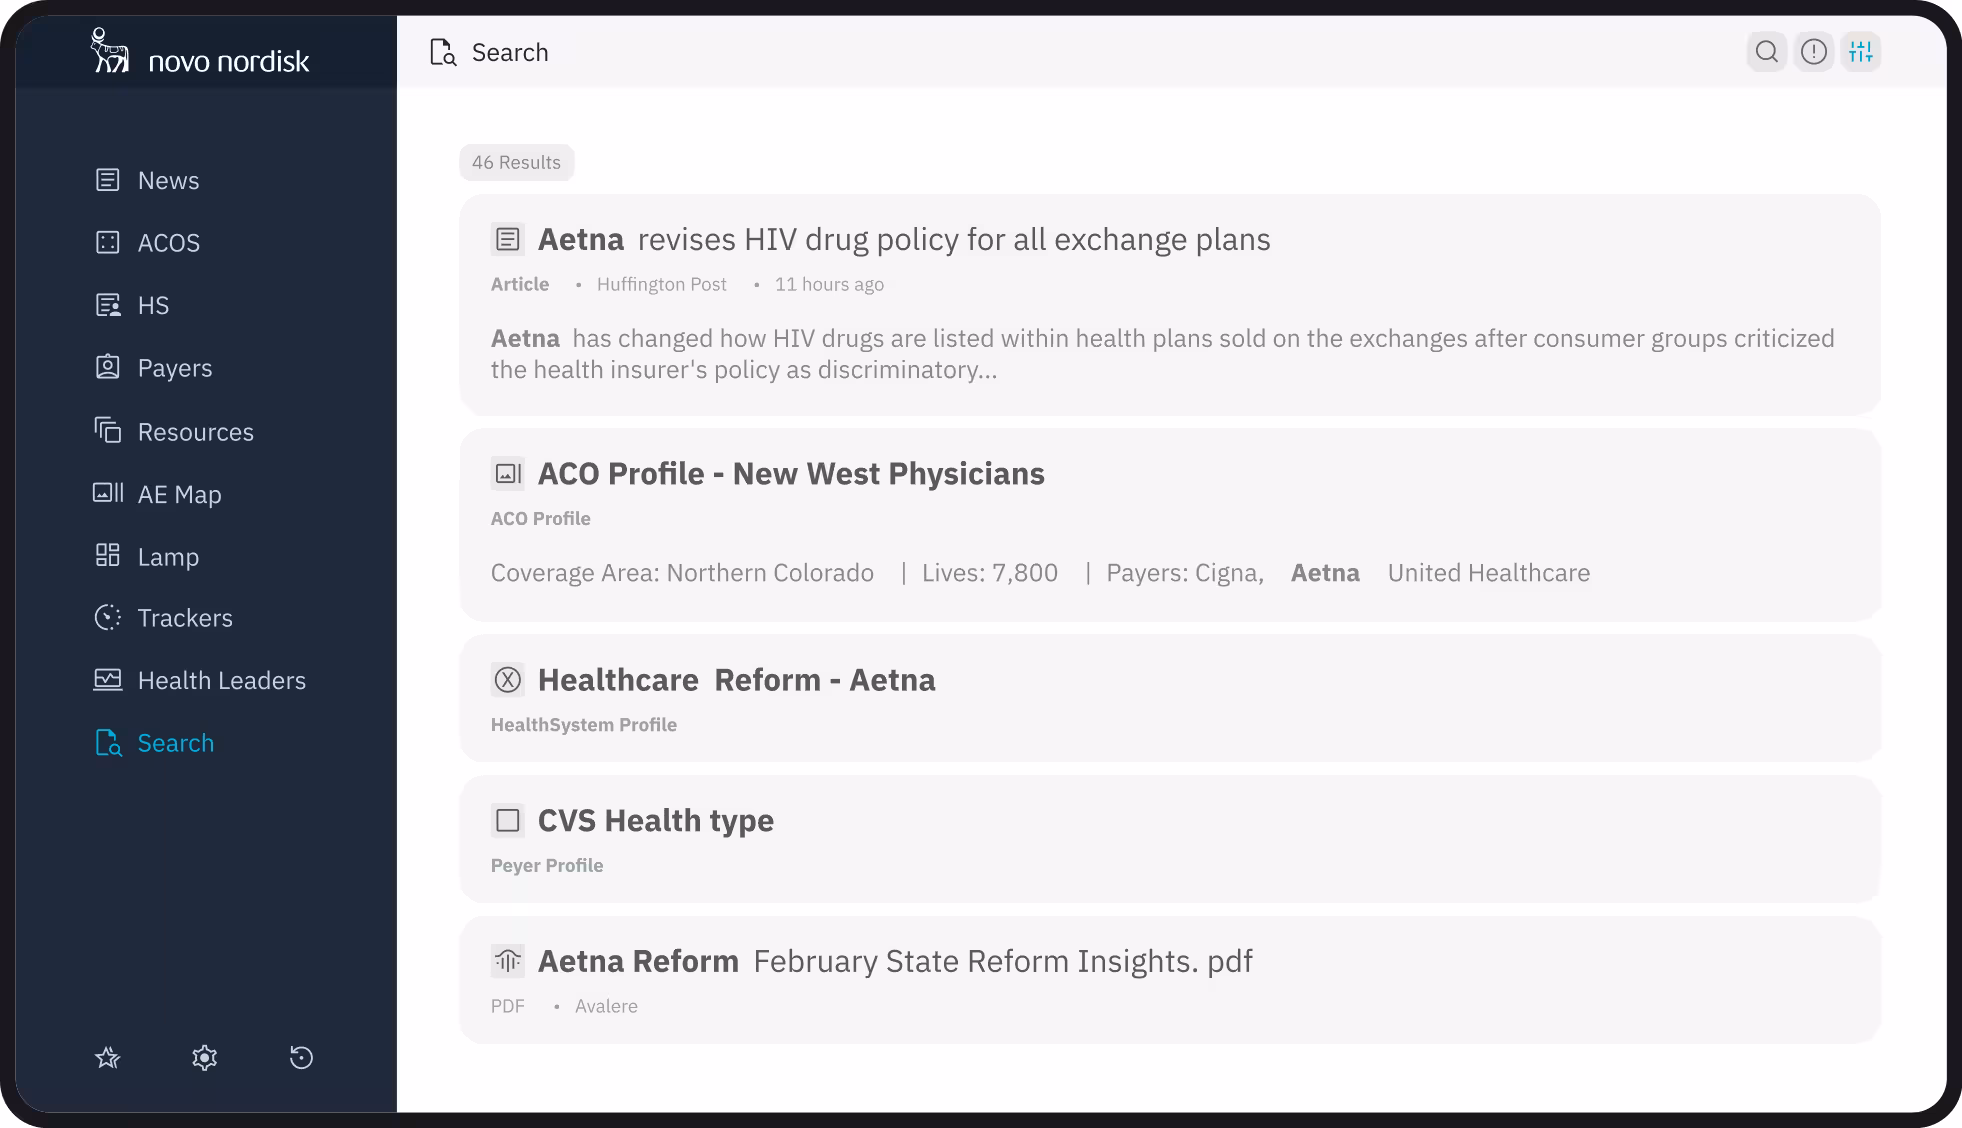
Task: Click the article icon beside Aetna headline
Action: pos(508,240)
